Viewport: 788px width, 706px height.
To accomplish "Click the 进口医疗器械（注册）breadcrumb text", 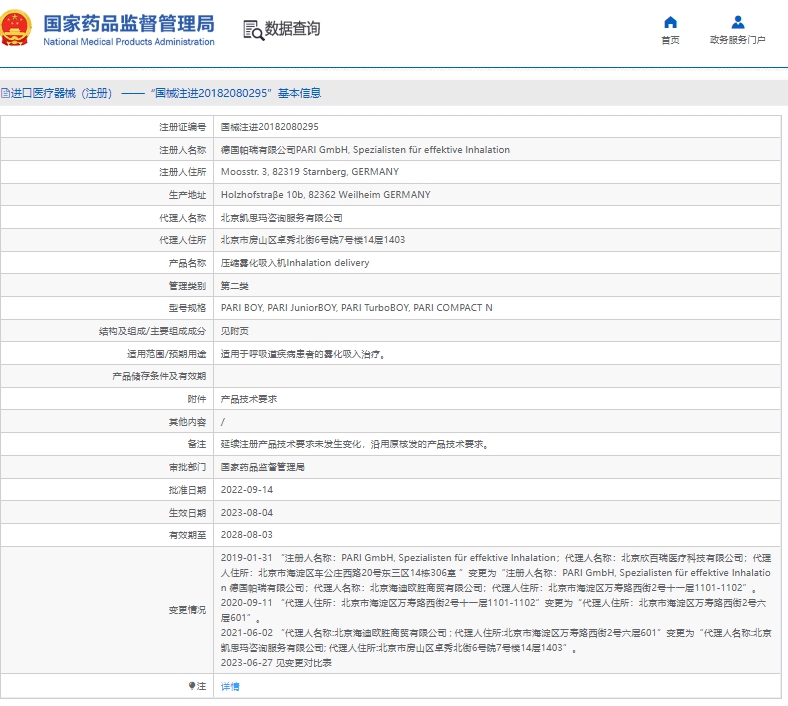I will point(61,93).
